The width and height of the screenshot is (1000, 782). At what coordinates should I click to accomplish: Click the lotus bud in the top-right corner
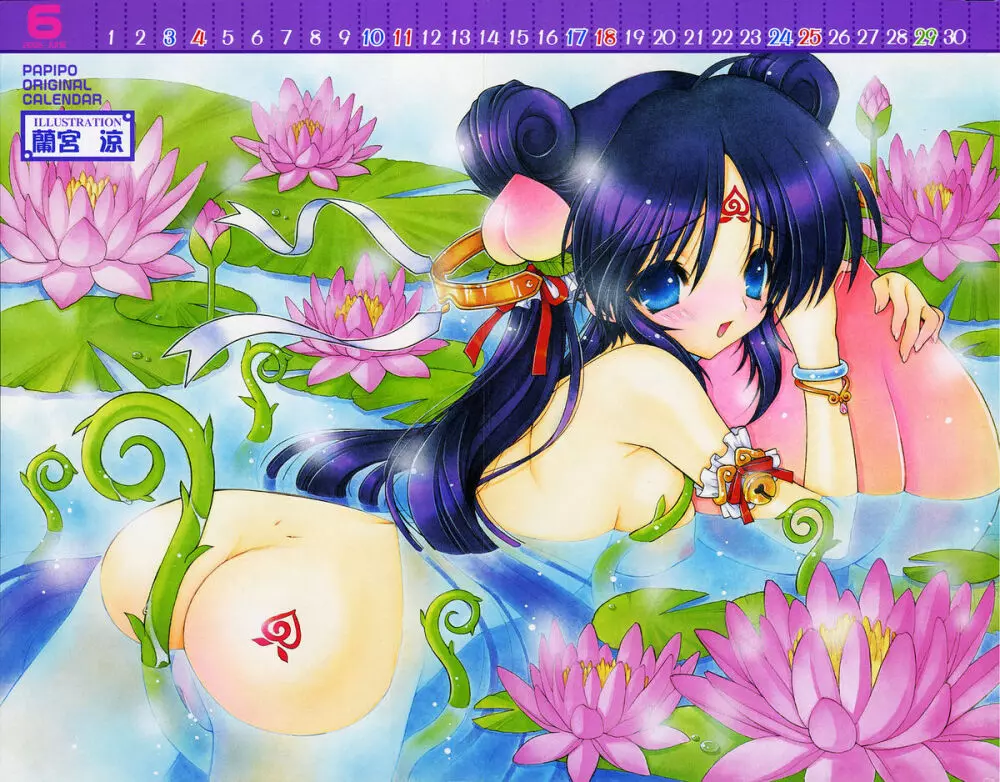tap(875, 98)
